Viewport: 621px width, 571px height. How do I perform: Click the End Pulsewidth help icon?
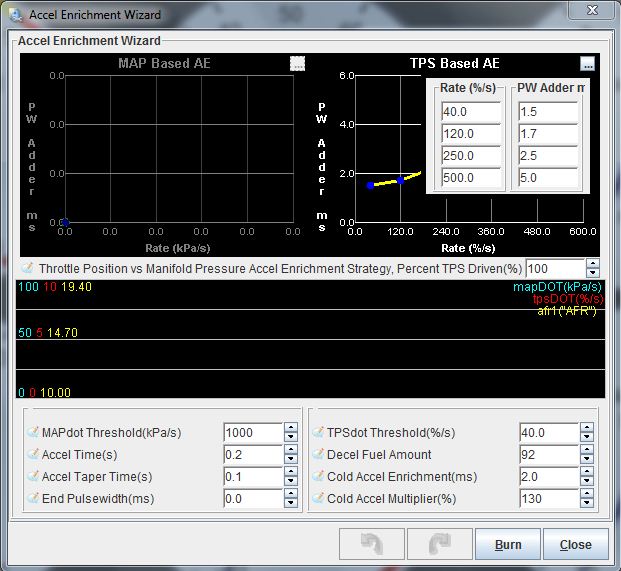tap(30, 499)
